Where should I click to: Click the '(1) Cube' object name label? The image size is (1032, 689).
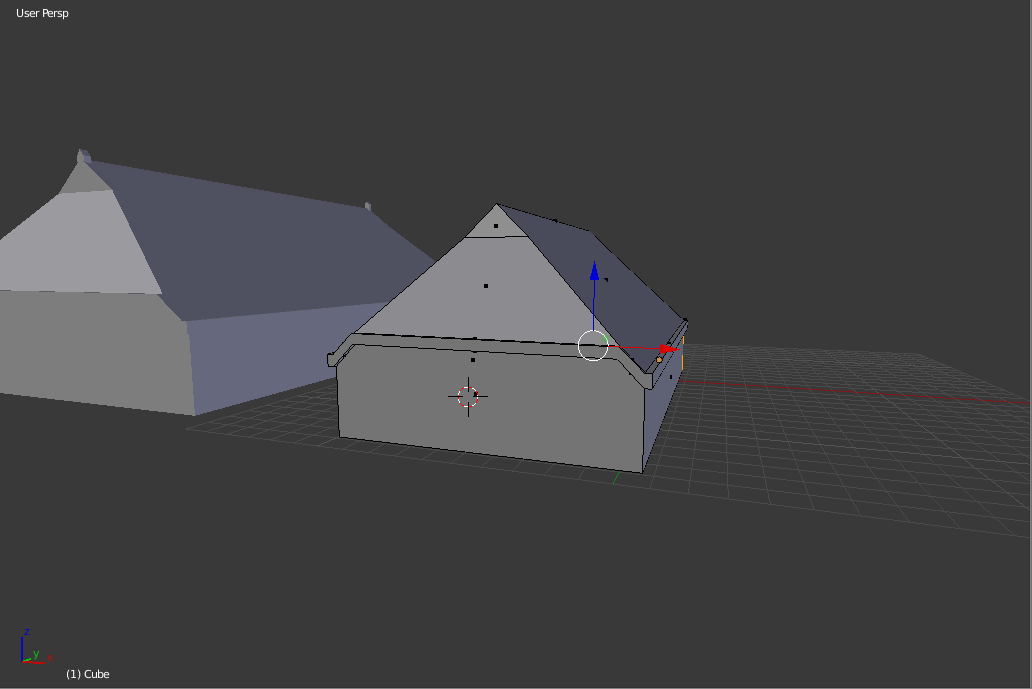pyautogui.click(x=88, y=674)
